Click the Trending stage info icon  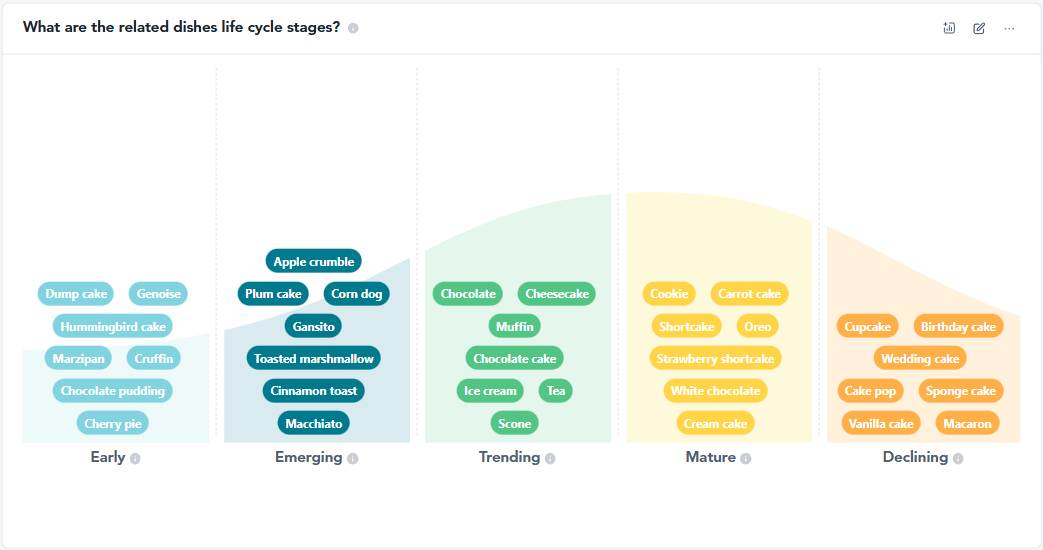(550, 458)
